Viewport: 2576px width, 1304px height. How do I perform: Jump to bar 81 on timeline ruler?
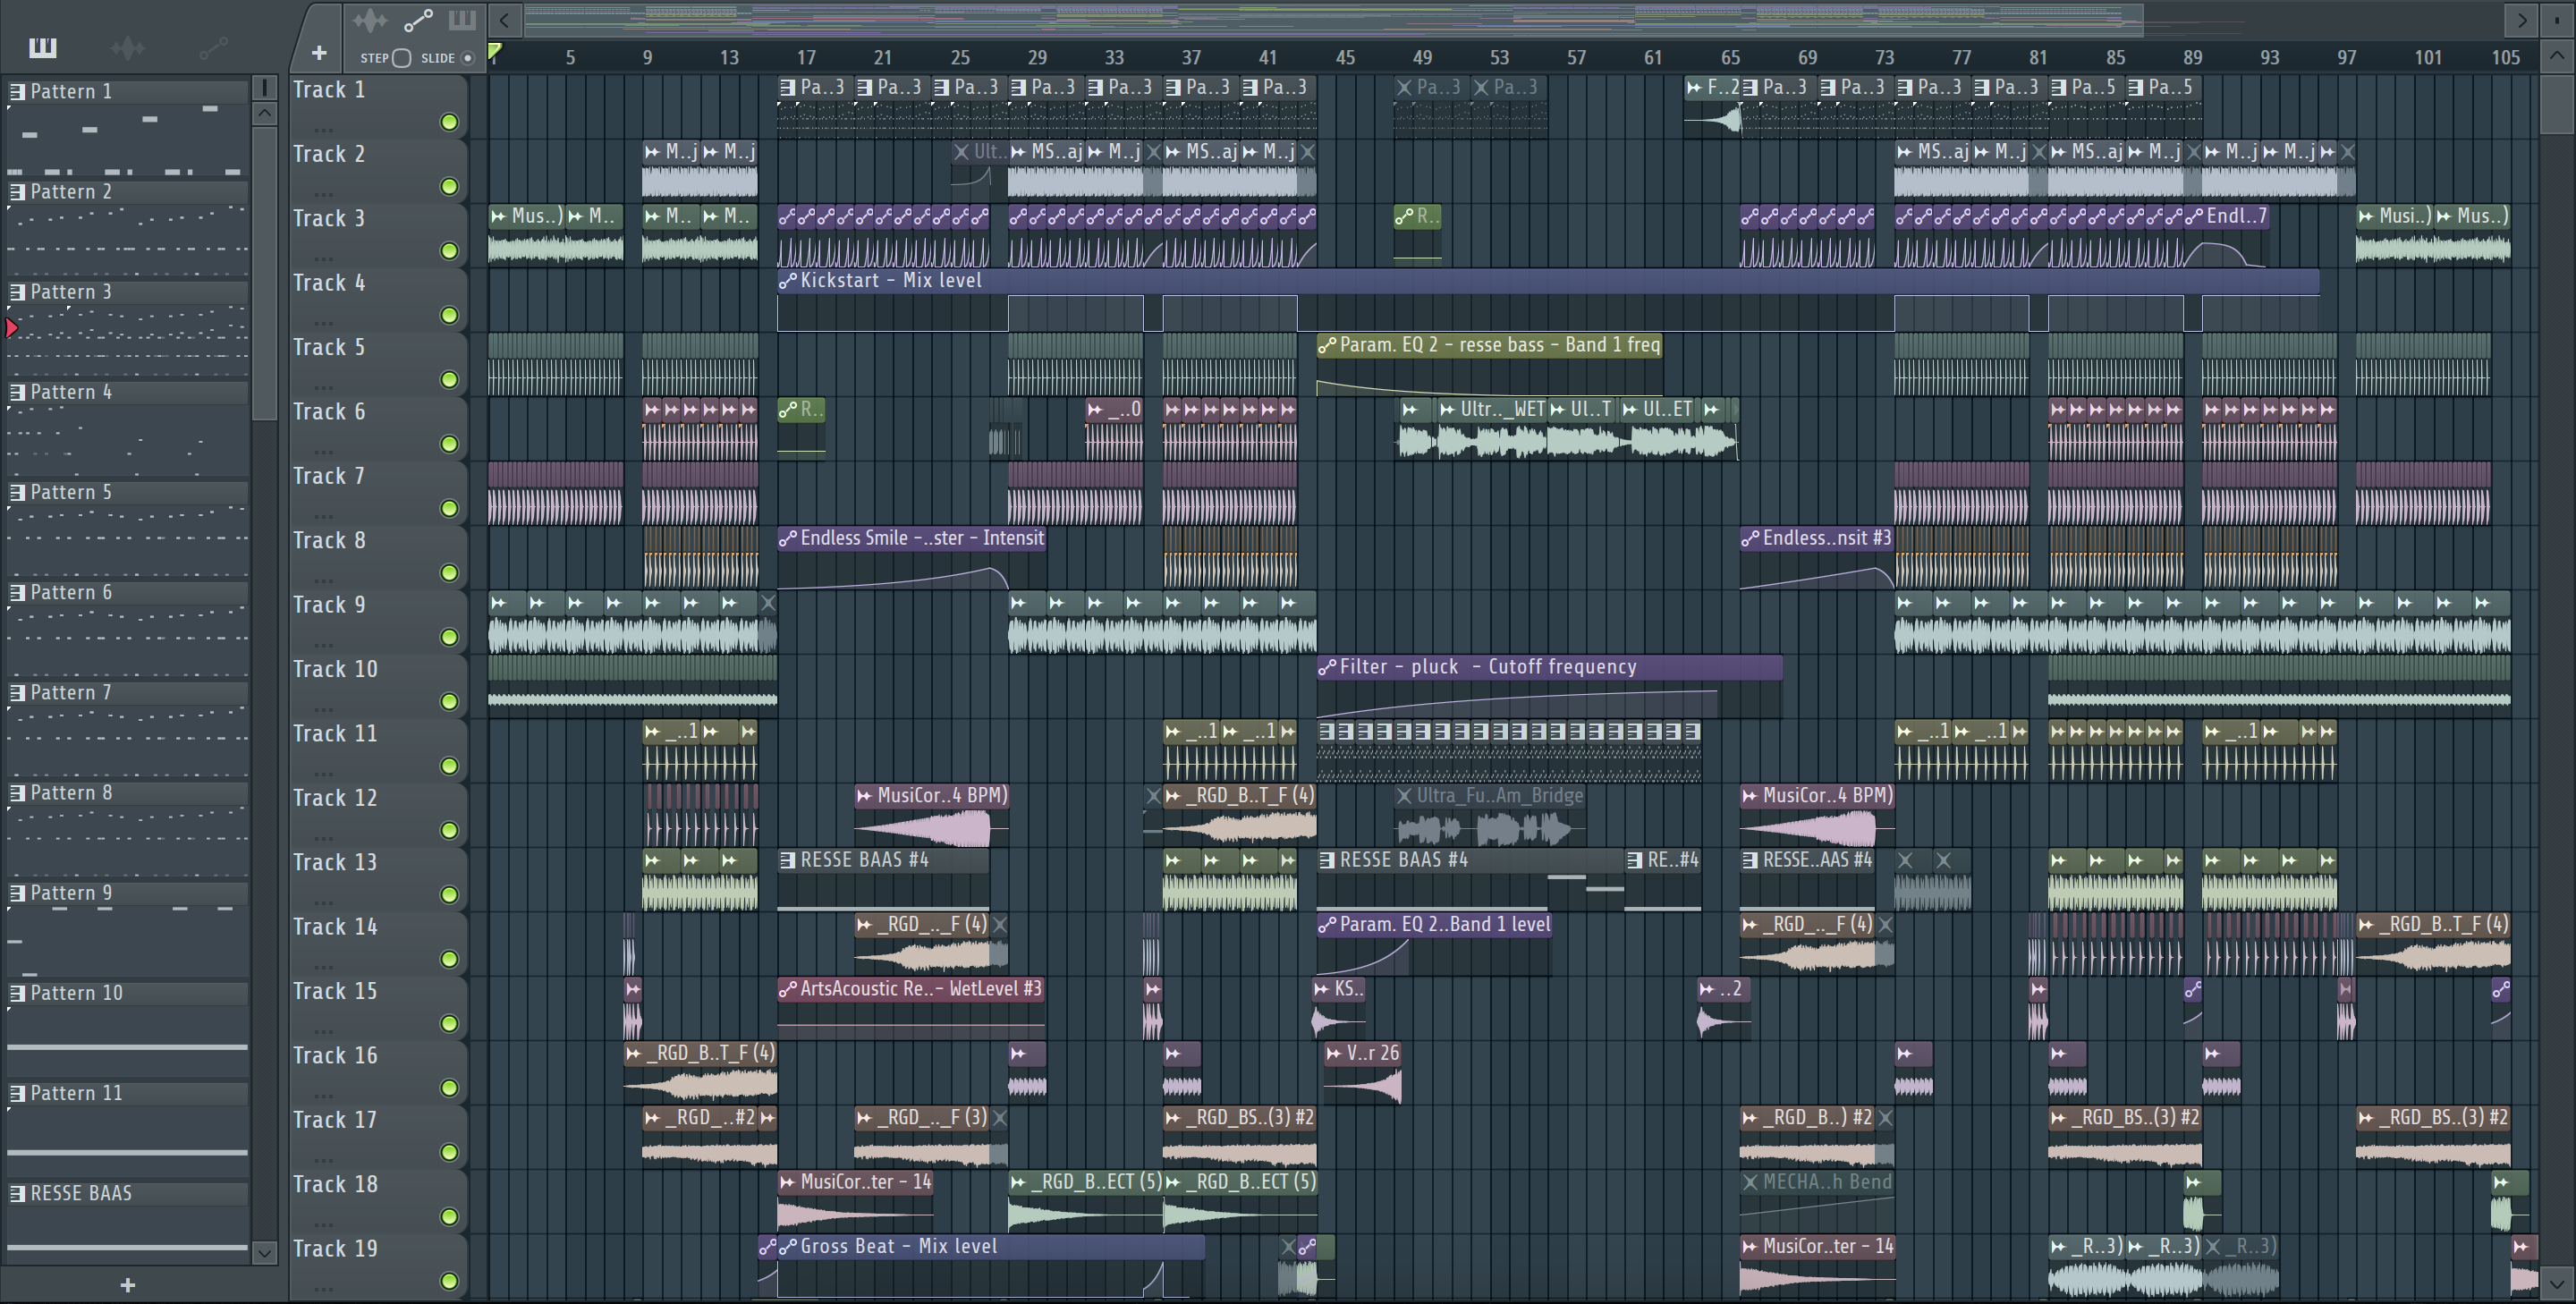point(2038,58)
